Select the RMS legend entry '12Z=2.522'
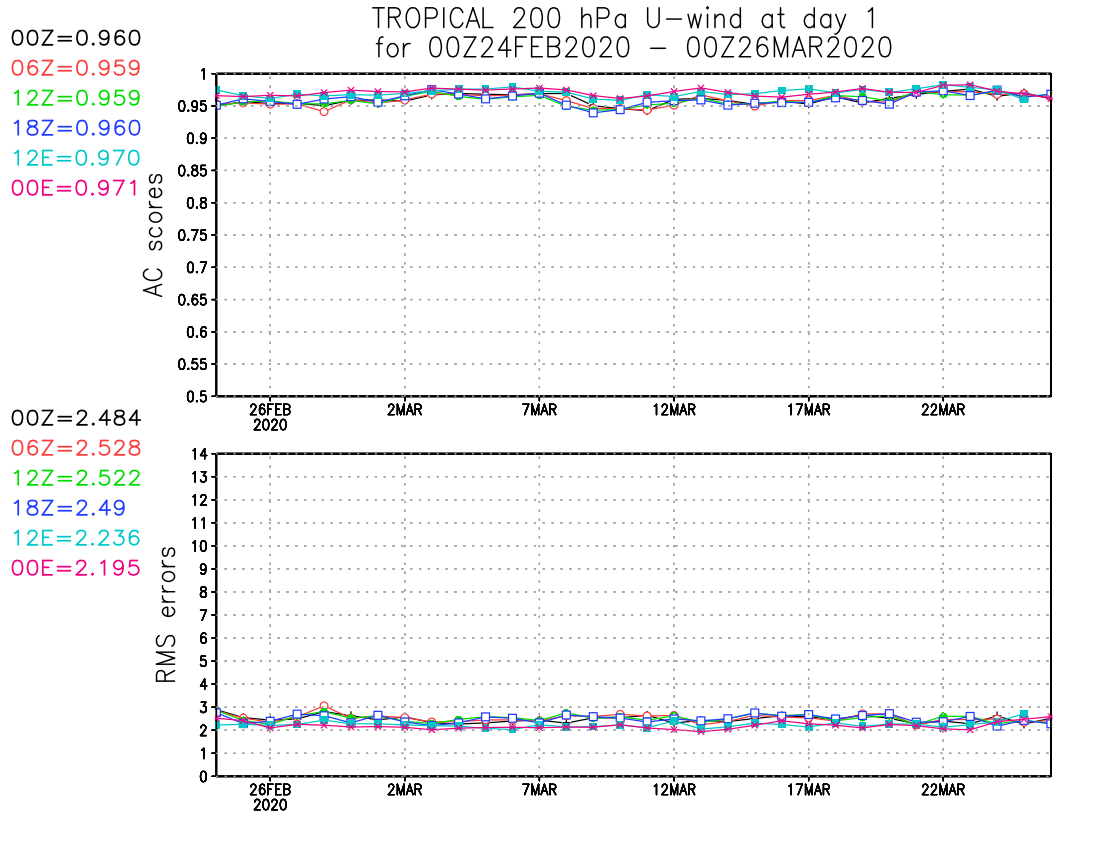This screenshot has height=850, width=1100. point(76,478)
